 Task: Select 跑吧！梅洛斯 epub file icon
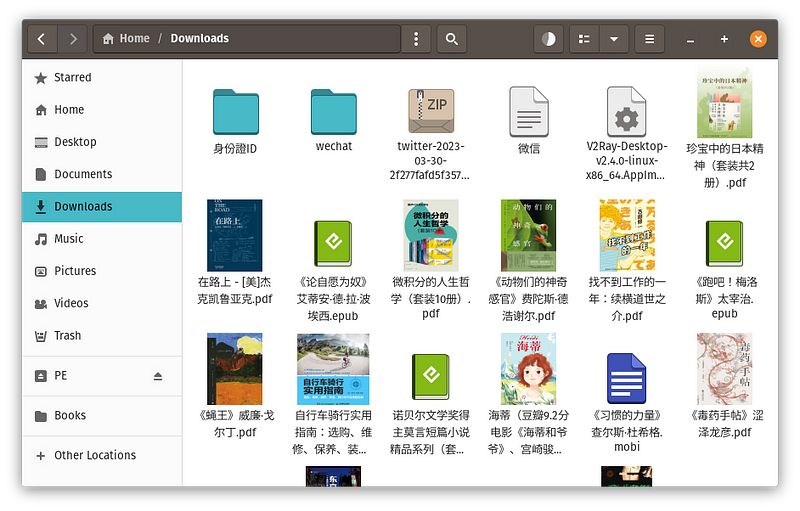724,244
